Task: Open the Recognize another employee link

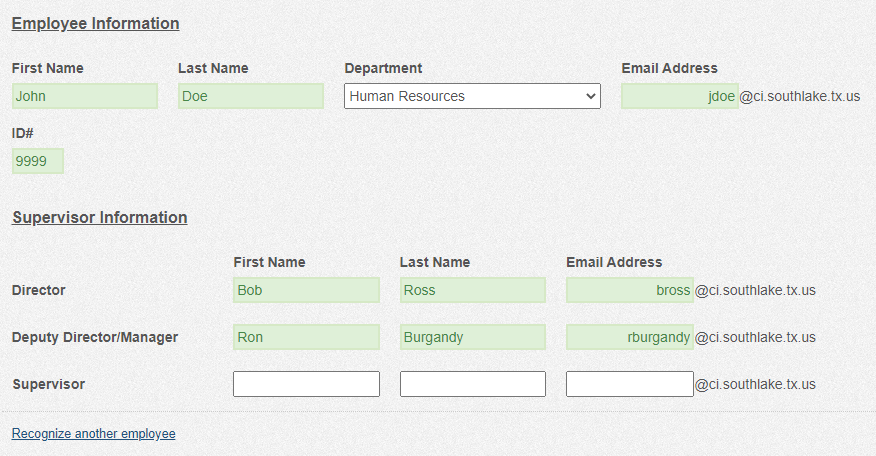Action: tap(93, 434)
